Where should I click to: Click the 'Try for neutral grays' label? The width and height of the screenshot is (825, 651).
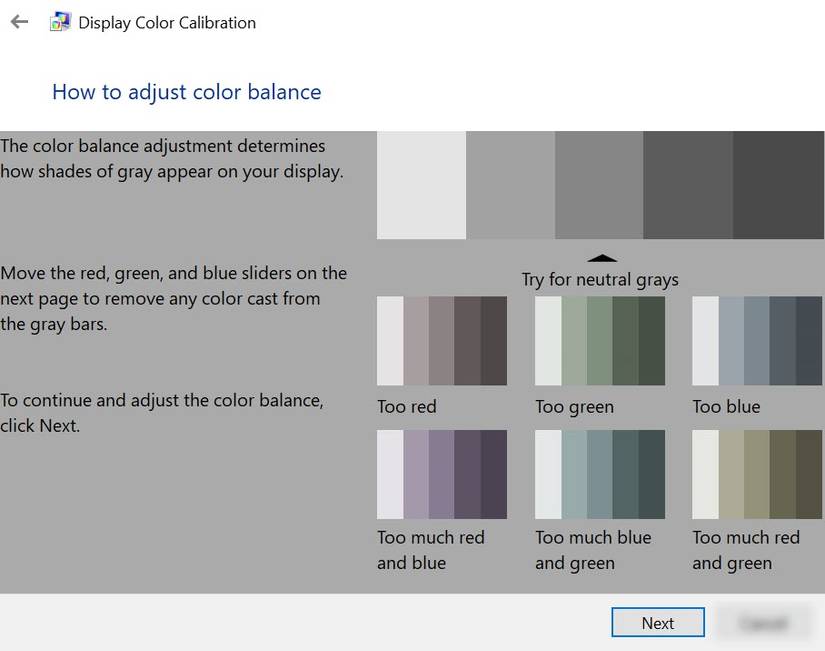pyautogui.click(x=600, y=279)
